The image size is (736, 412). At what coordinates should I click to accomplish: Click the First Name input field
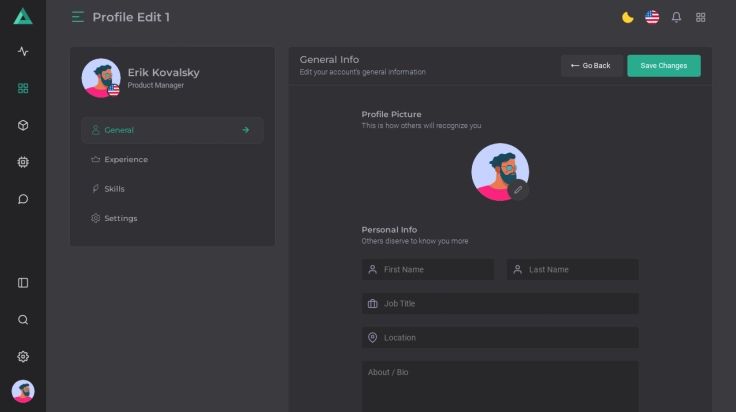pyautogui.click(x=428, y=270)
